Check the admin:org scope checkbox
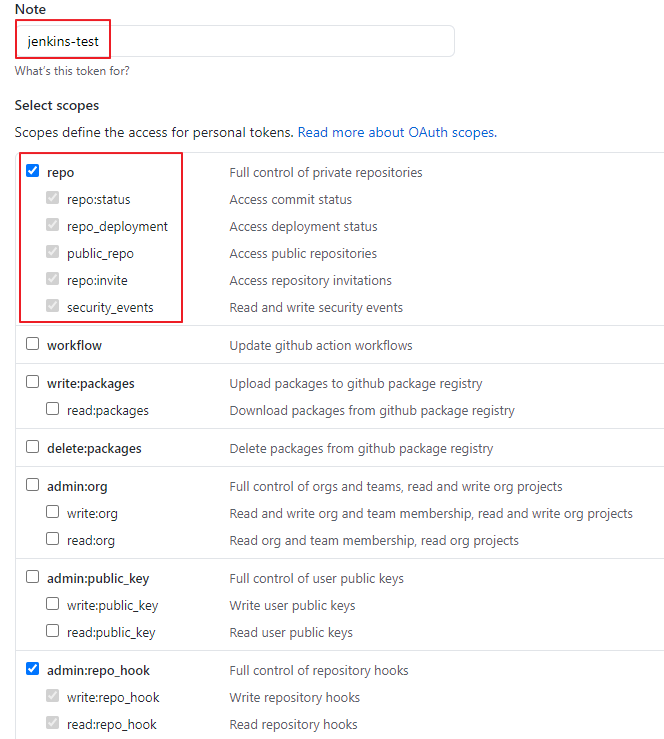664x739 pixels. pyautogui.click(x=33, y=484)
